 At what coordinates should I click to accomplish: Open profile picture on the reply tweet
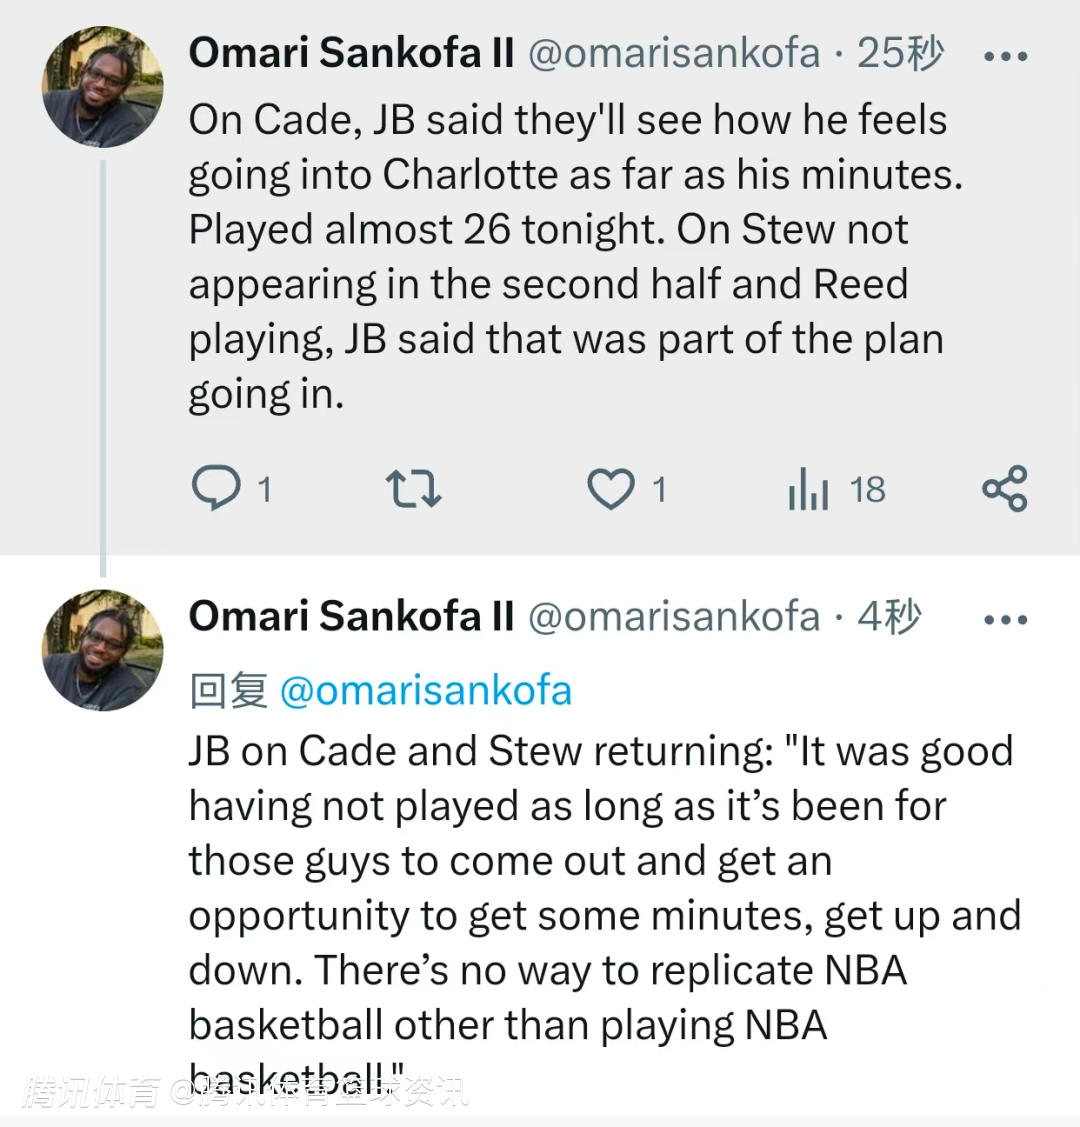point(102,650)
